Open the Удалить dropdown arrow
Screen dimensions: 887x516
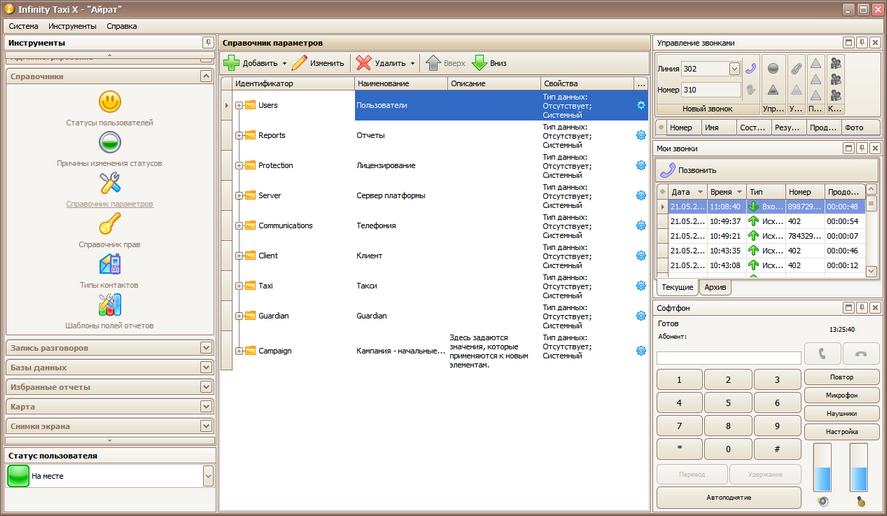click(x=412, y=63)
